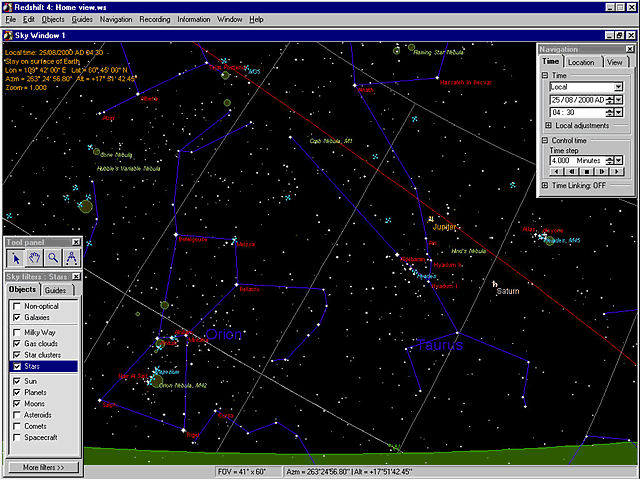The width and height of the screenshot is (640, 480).
Task: Close the Sky filters panel
Action: pos(76,276)
